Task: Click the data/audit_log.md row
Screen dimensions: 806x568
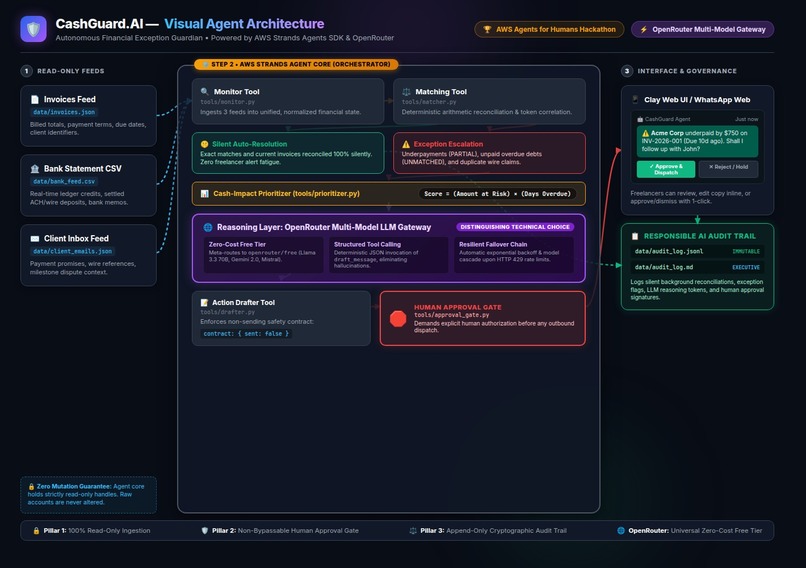Action: click(697, 267)
